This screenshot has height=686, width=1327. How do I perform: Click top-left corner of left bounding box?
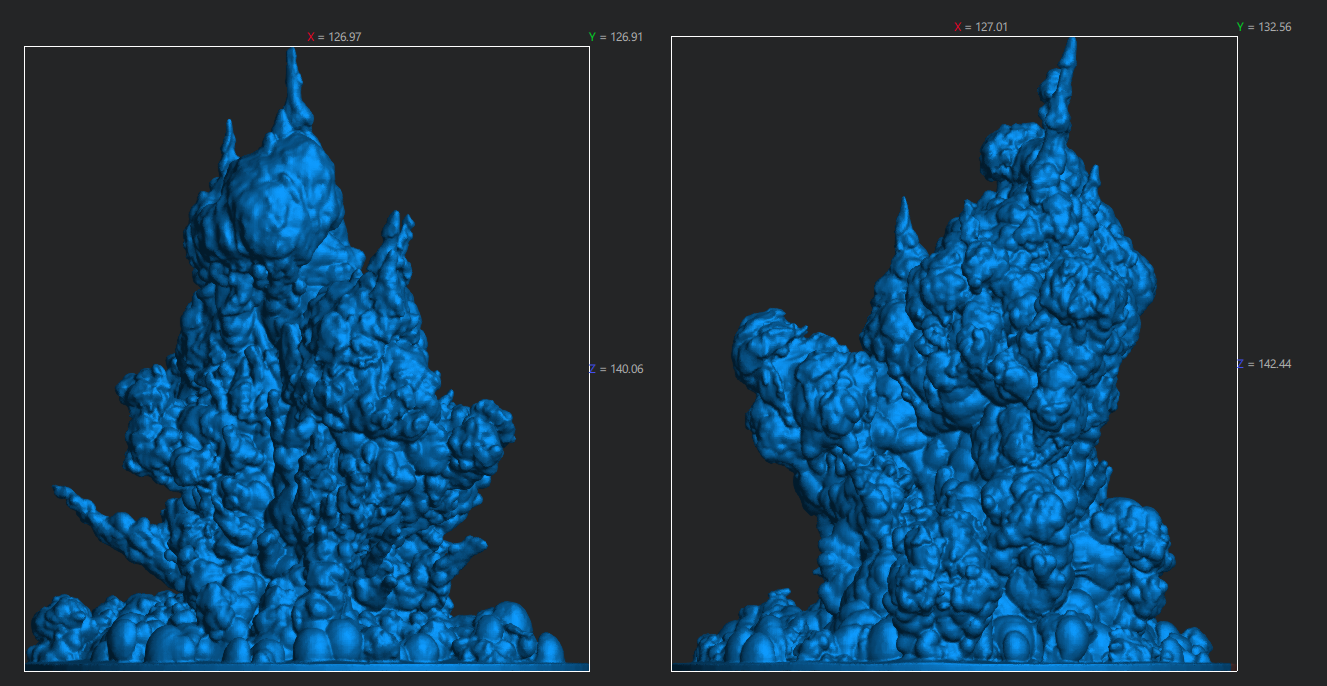tap(25, 47)
